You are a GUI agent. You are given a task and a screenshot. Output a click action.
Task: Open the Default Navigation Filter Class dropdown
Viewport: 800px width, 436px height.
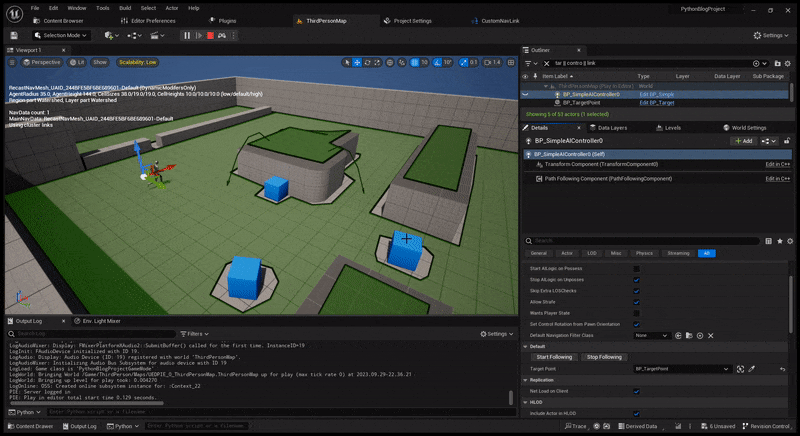(652, 336)
